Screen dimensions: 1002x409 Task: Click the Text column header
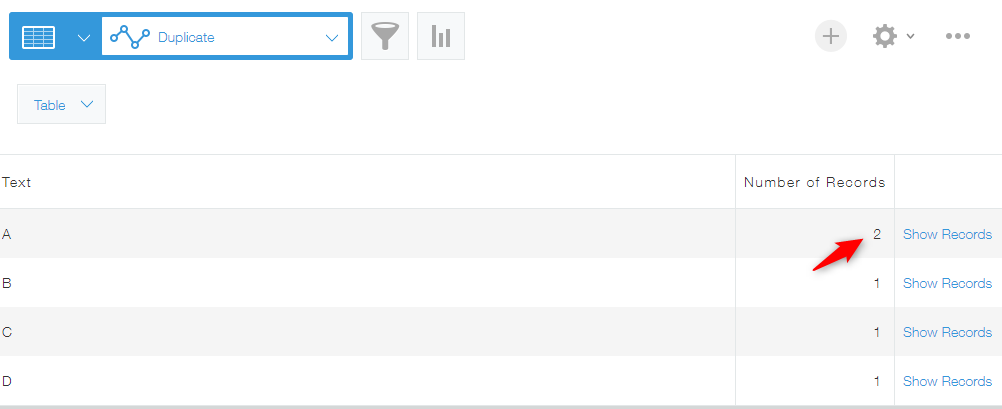[x=17, y=182]
